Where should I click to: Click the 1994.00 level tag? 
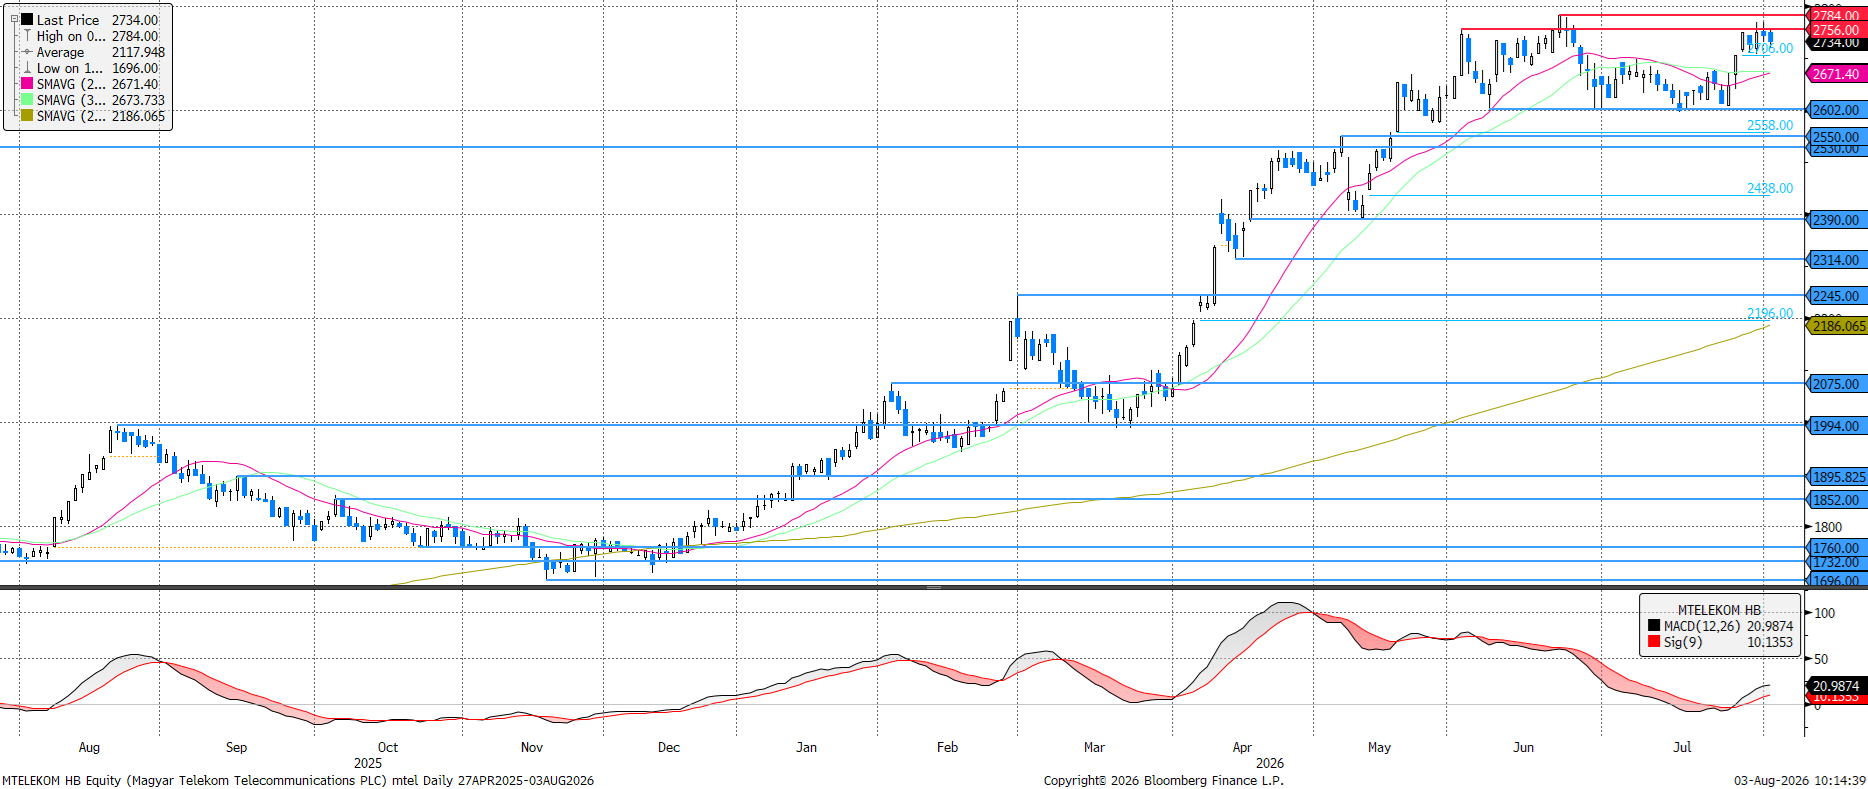tap(1837, 426)
